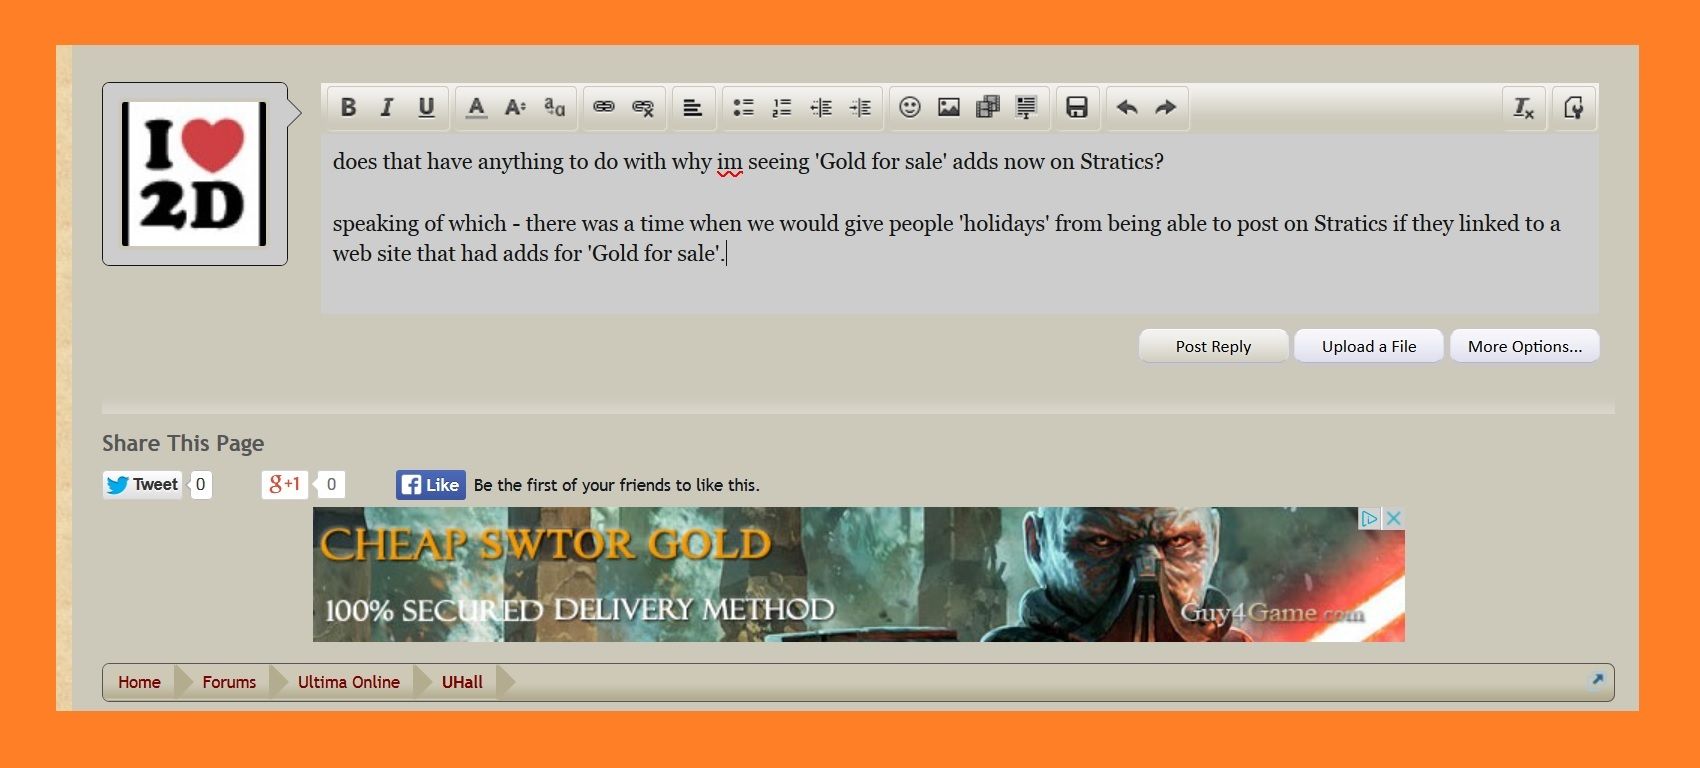Viewport: 1700px width, 768px height.
Task: Go to Forums in the breadcrumb
Action: click(x=229, y=682)
